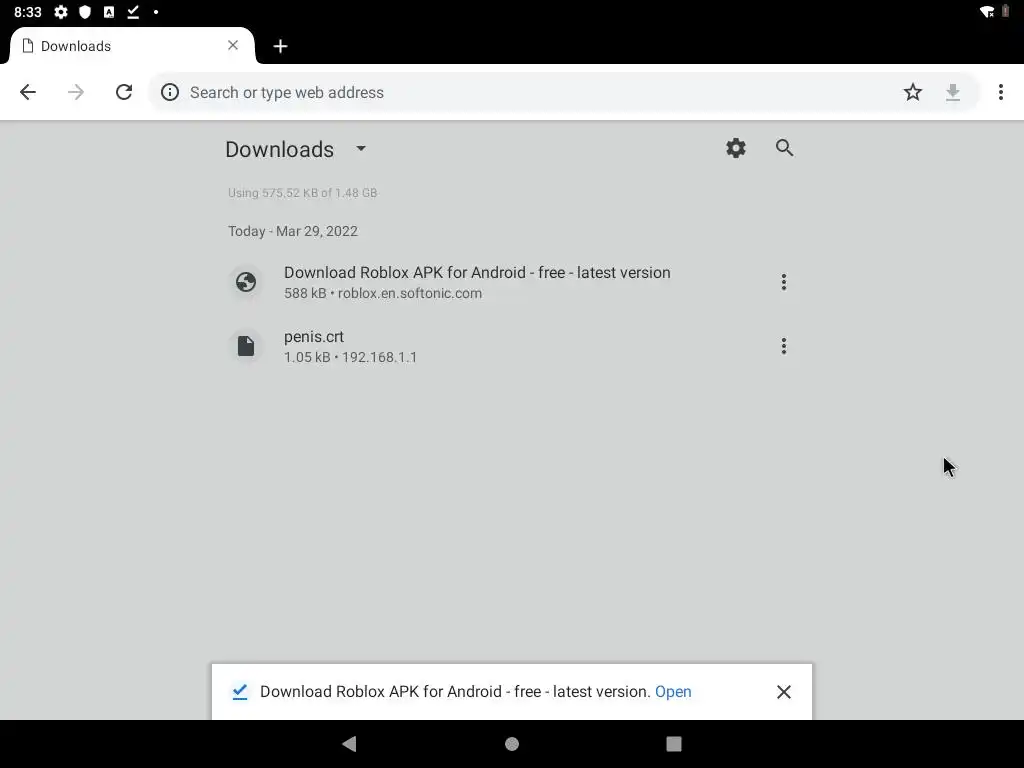
Task: Go back with the browser back arrow
Action: 28,92
